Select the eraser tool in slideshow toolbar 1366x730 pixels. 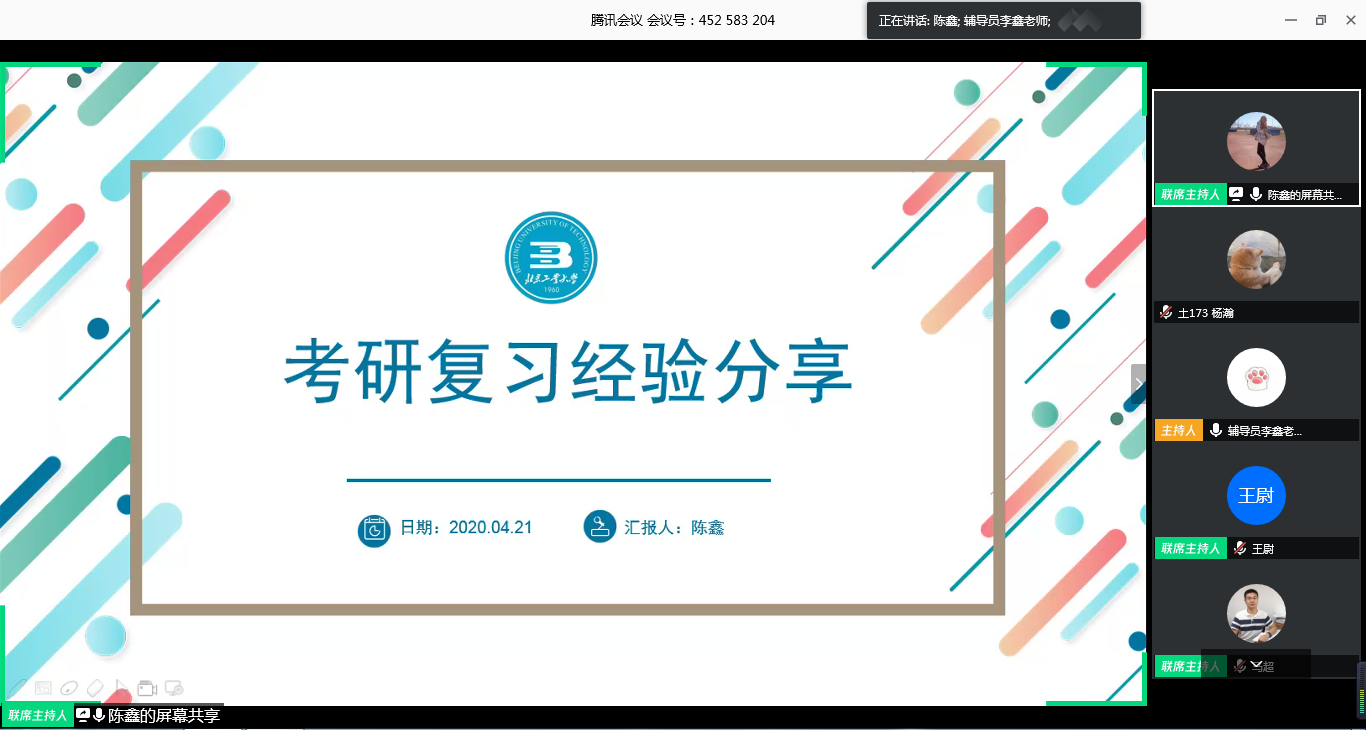(95, 688)
